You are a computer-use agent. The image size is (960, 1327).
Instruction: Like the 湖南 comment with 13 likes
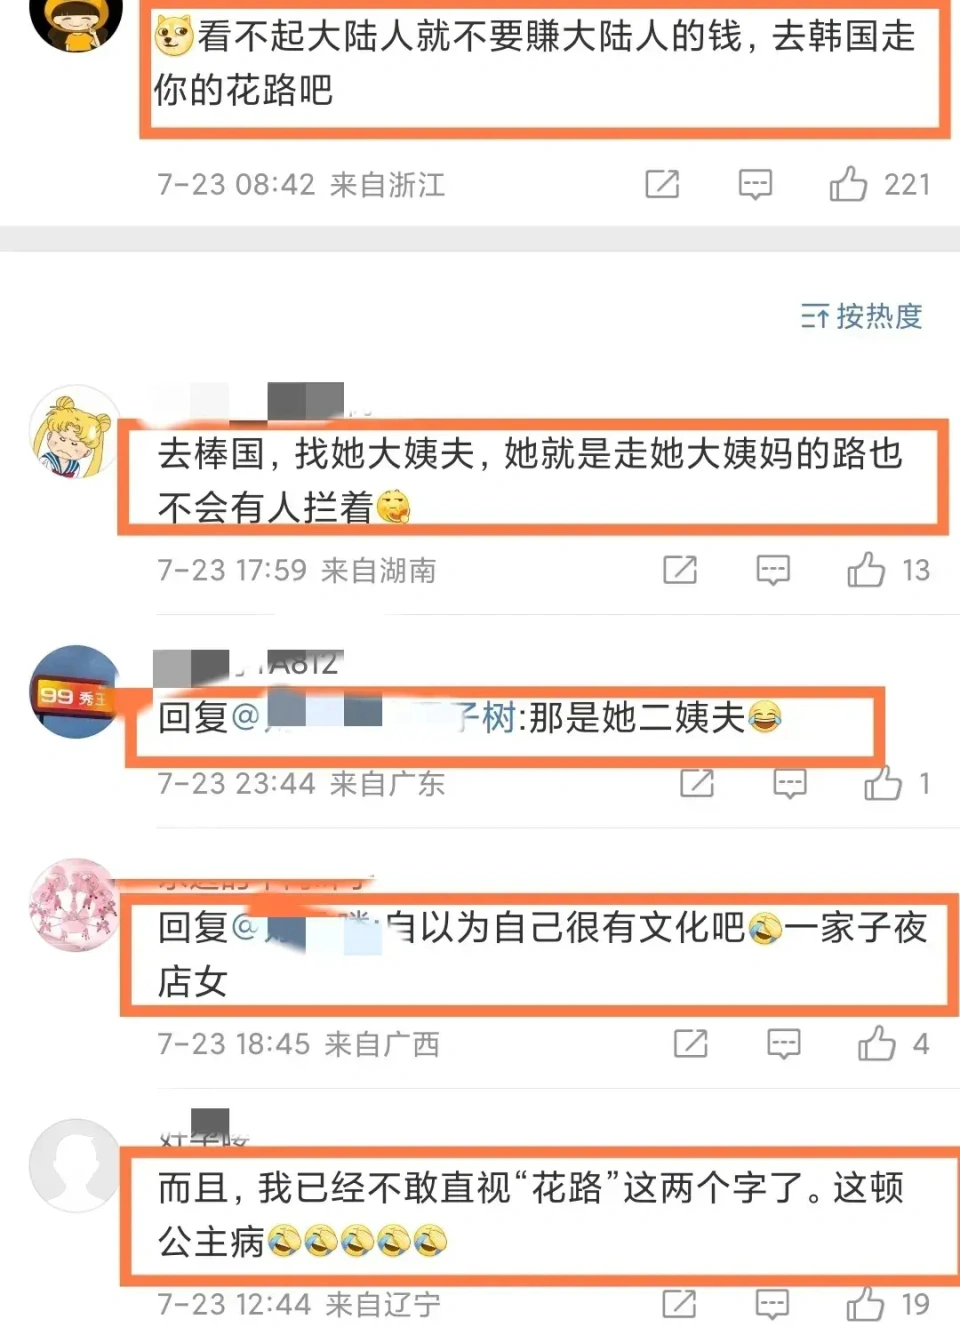(866, 570)
